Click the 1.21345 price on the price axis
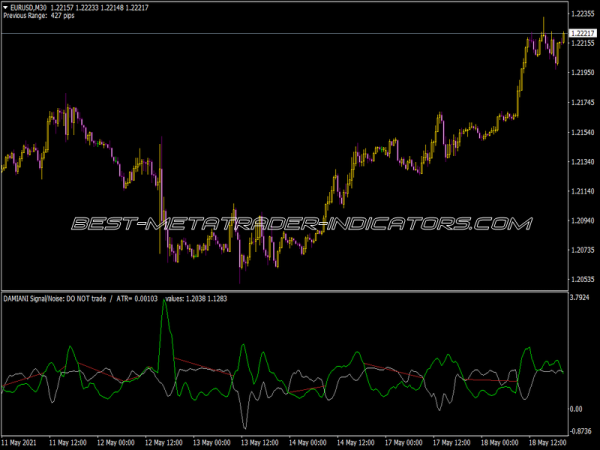600x450 pixels. (582, 161)
